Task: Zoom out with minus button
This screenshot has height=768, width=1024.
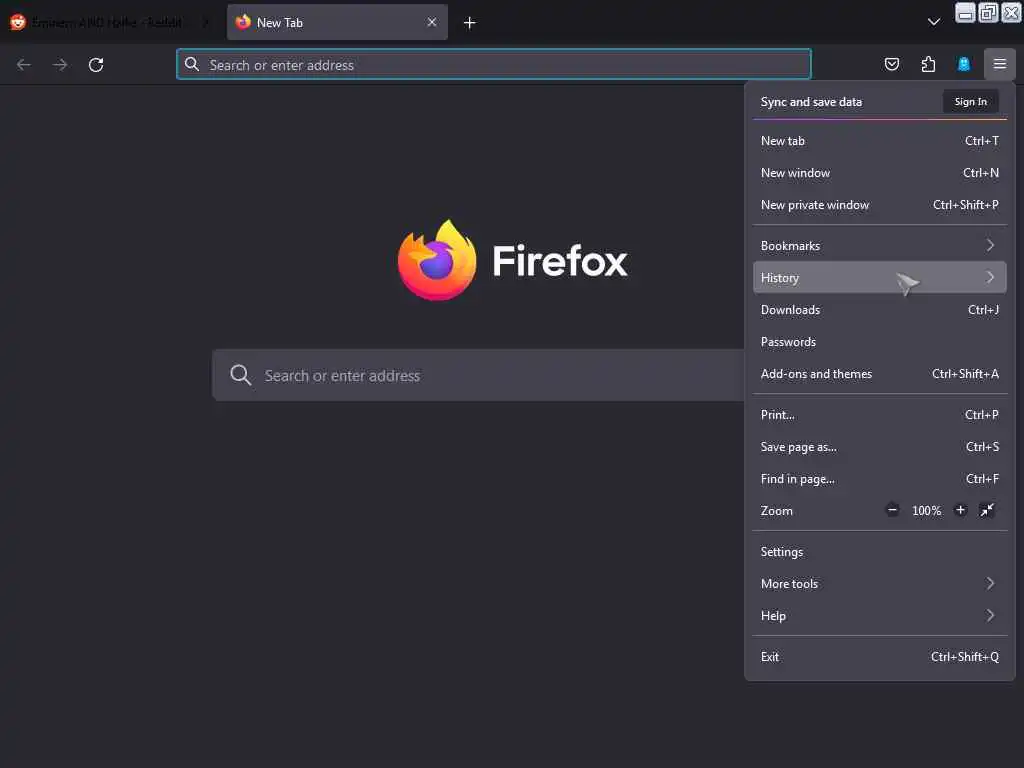Action: [892, 510]
